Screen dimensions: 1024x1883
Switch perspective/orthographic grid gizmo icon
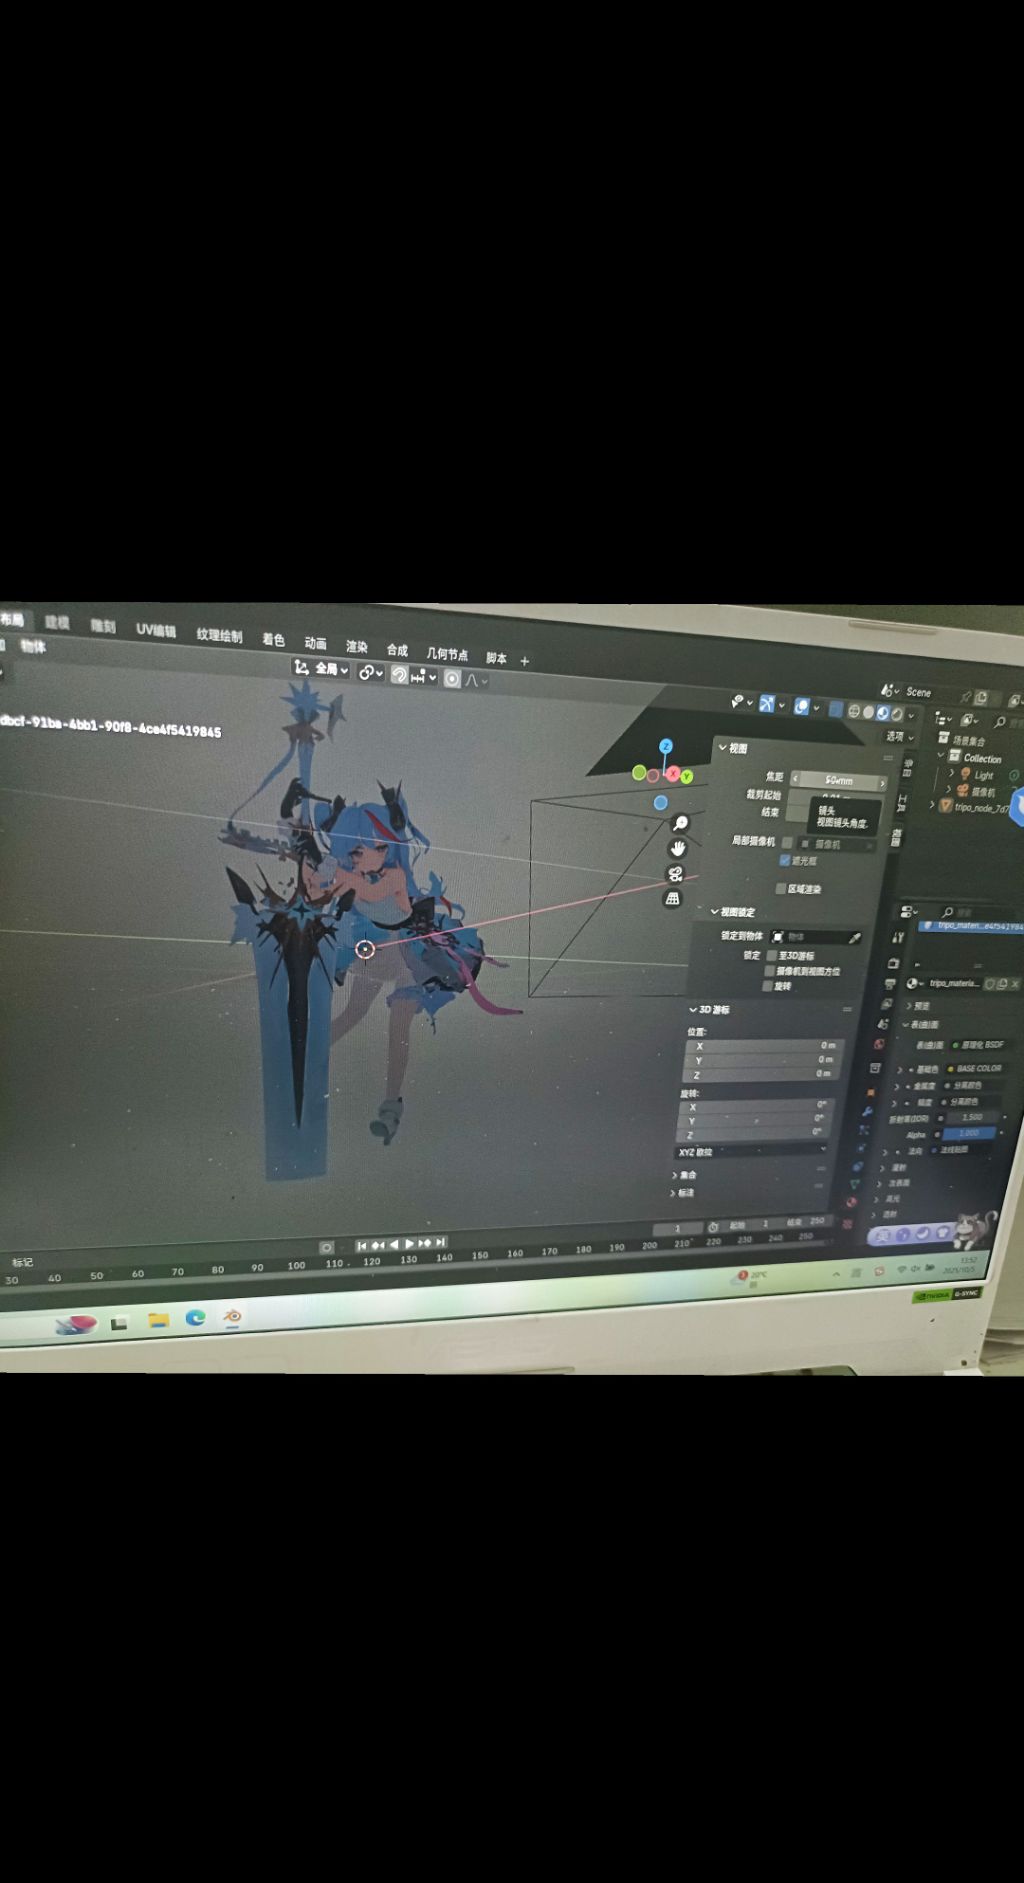(672, 898)
